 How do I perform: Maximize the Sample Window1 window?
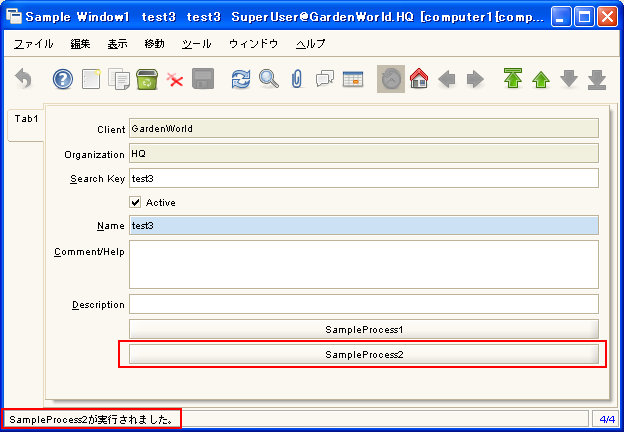[584, 16]
